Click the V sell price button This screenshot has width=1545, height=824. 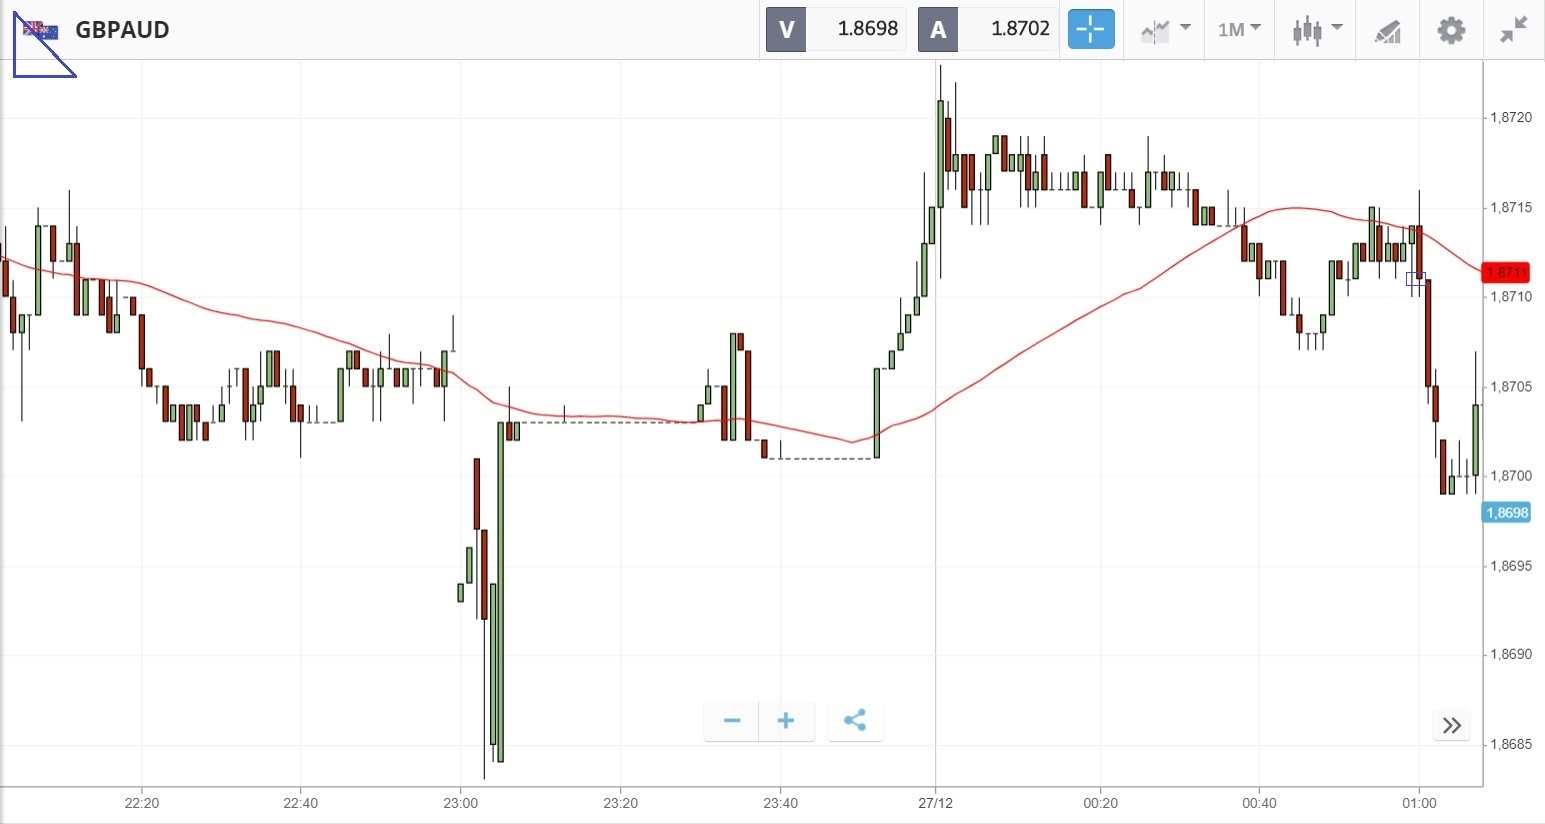786,29
